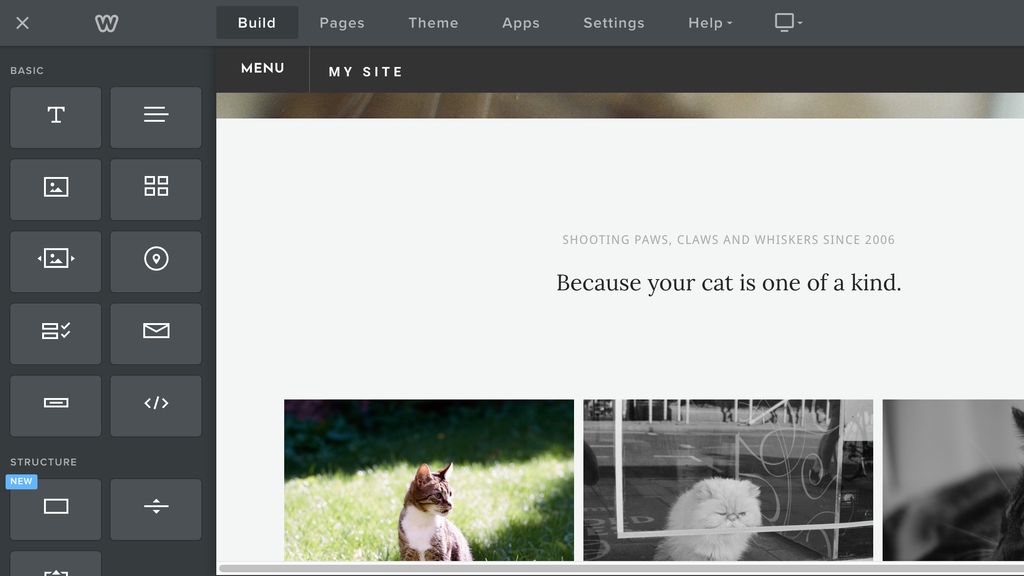Viewport: 1024px width, 576px height.
Task: Open the device preview dropdown
Action: click(786, 22)
